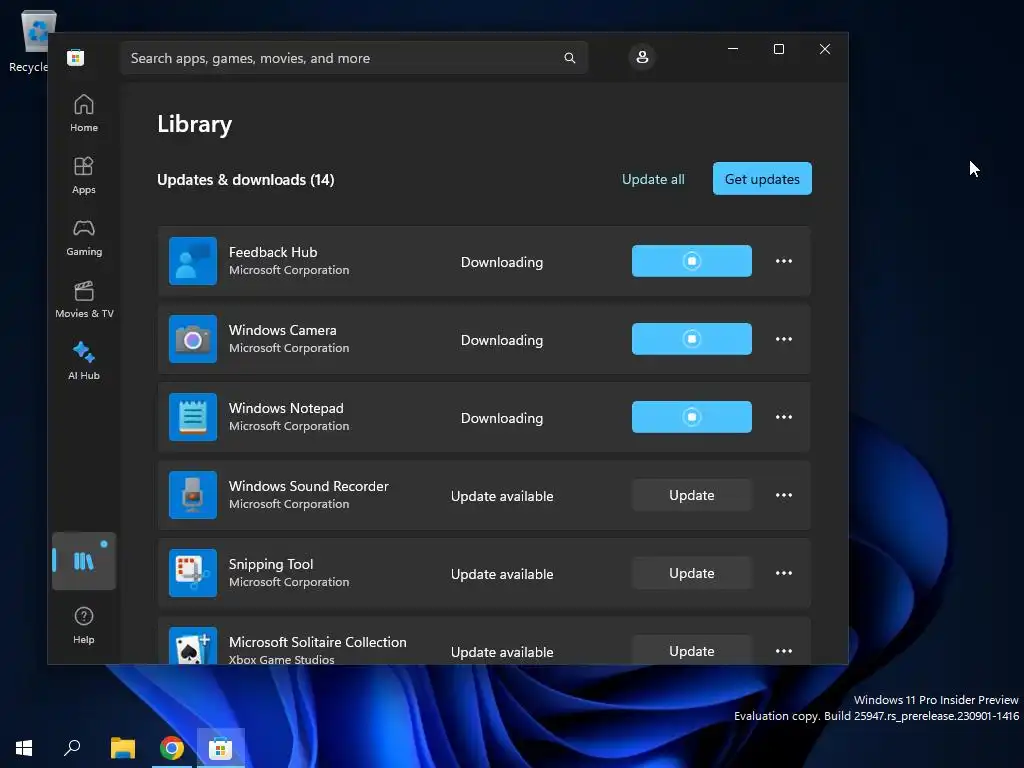Open the Windows Start menu
1024x768 pixels.
(24, 748)
